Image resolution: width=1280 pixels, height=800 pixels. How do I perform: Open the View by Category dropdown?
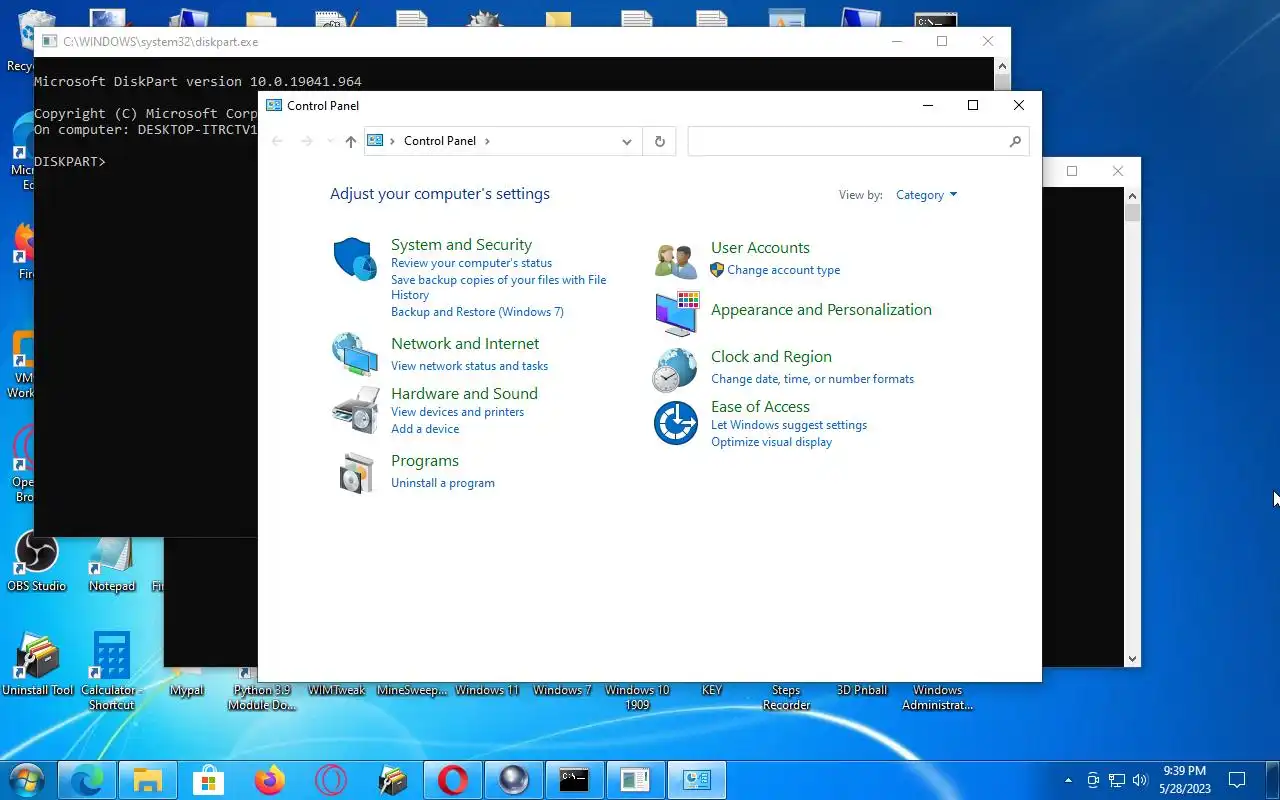click(926, 195)
